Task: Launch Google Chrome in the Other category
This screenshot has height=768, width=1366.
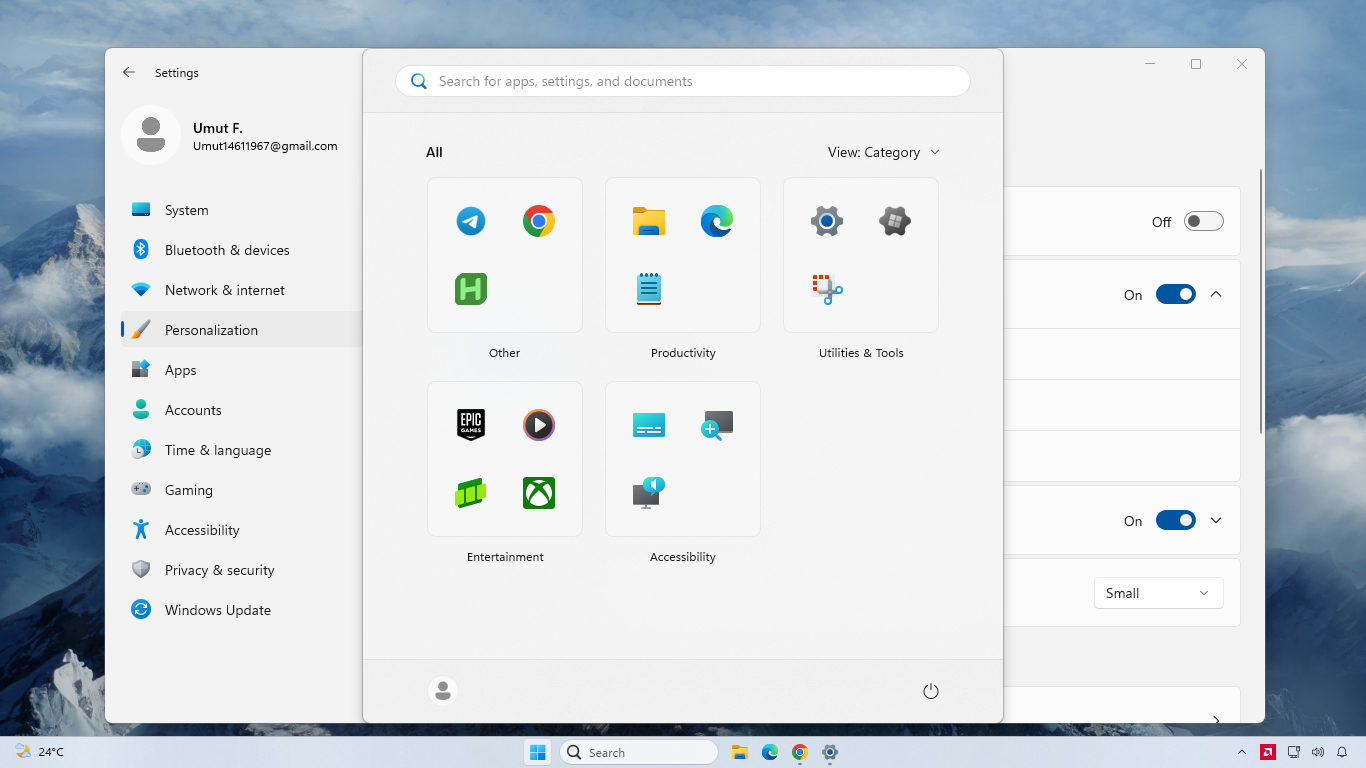Action: [539, 221]
